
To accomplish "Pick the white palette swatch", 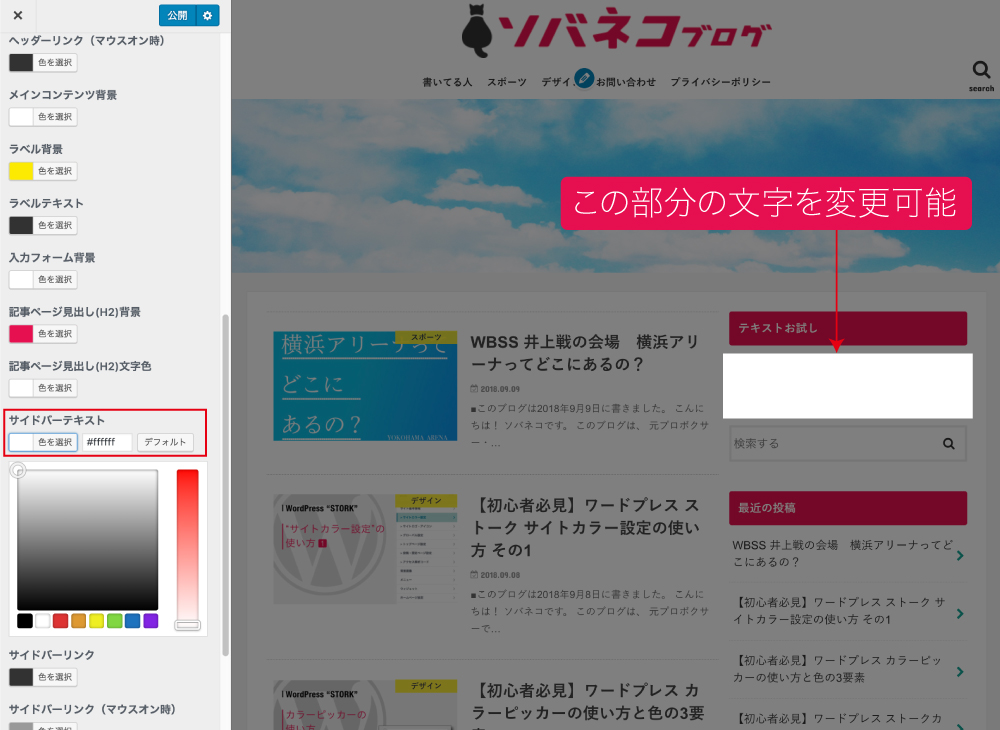I will pyautogui.click(x=43, y=620).
